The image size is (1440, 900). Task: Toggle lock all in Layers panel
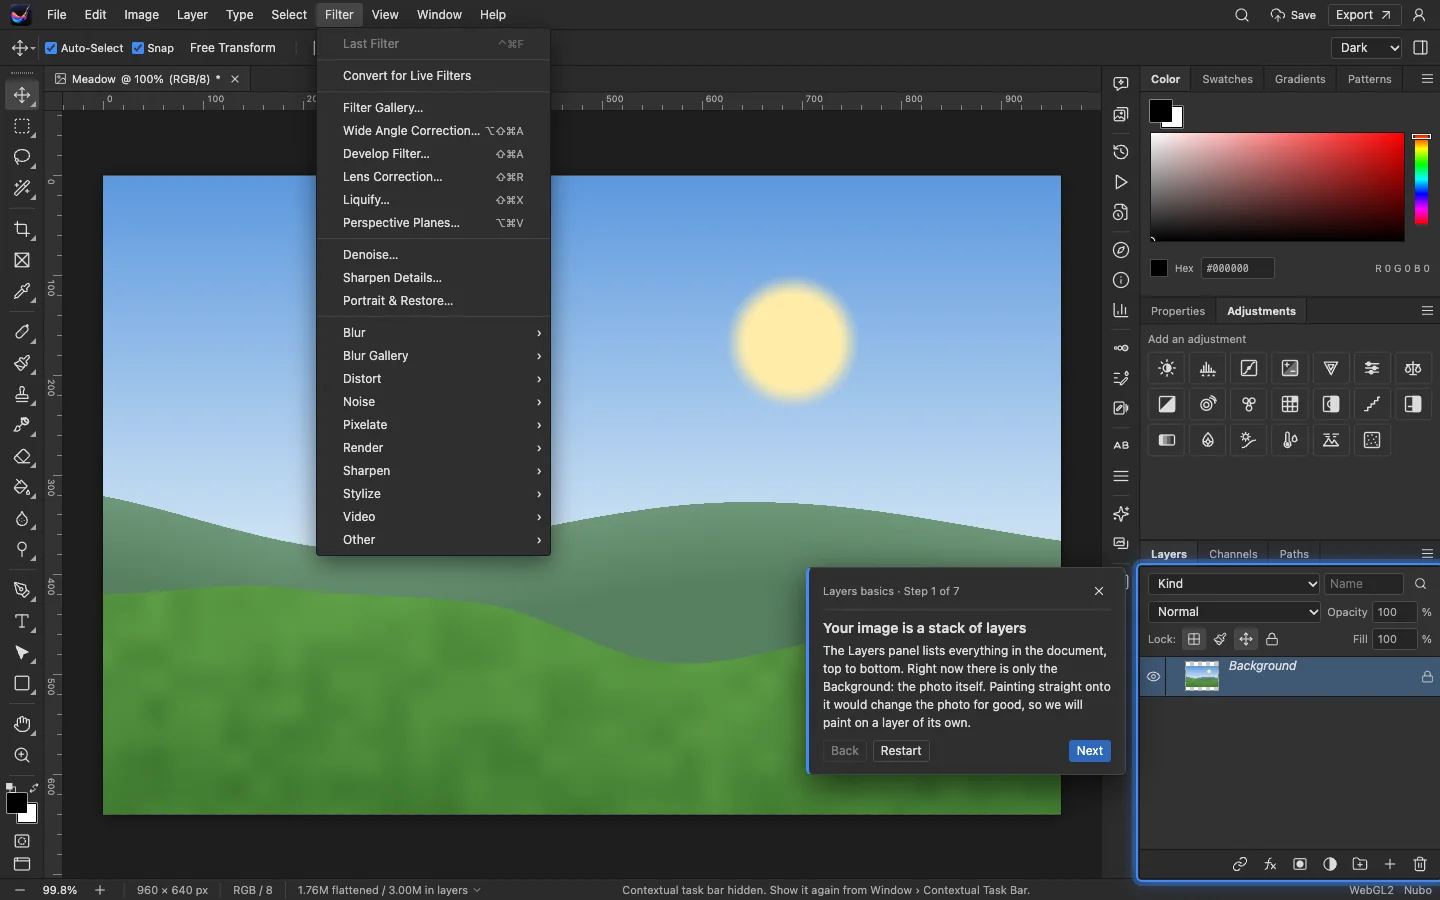click(1272, 639)
